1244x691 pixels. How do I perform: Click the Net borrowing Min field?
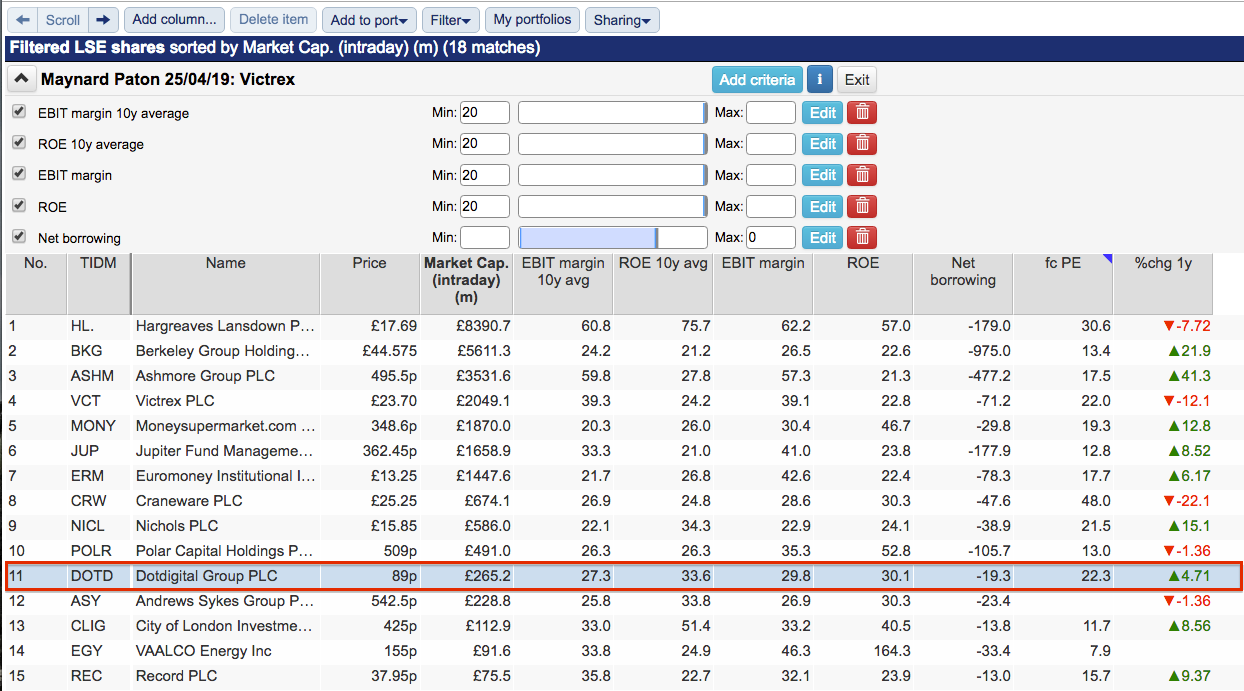[x=485, y=238]
